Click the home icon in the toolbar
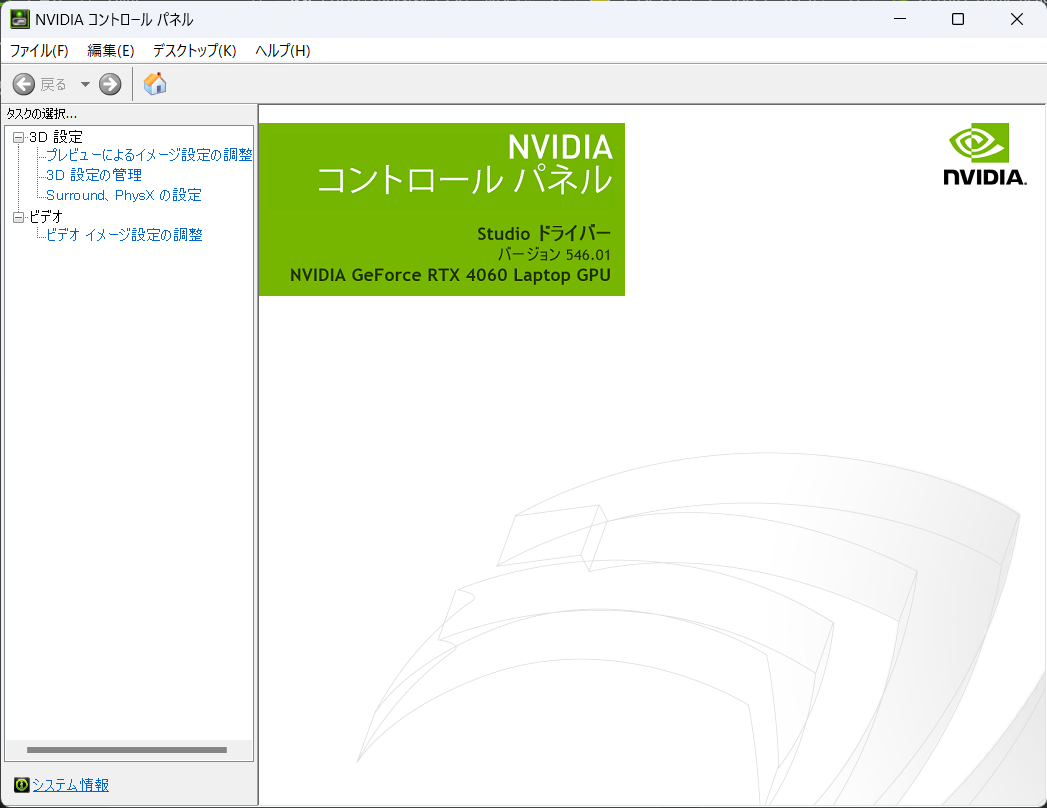The height and width of the screenshot is (808, 1047). 155,84
